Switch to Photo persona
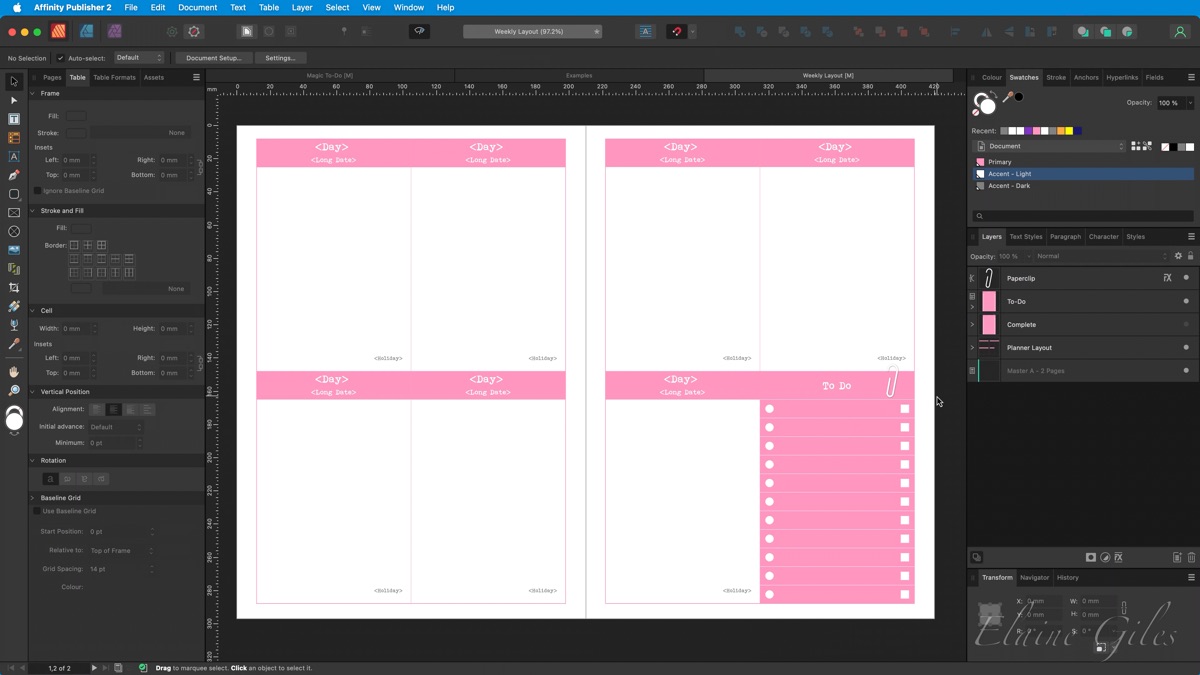1200x675 pixels. coord(115,31)
